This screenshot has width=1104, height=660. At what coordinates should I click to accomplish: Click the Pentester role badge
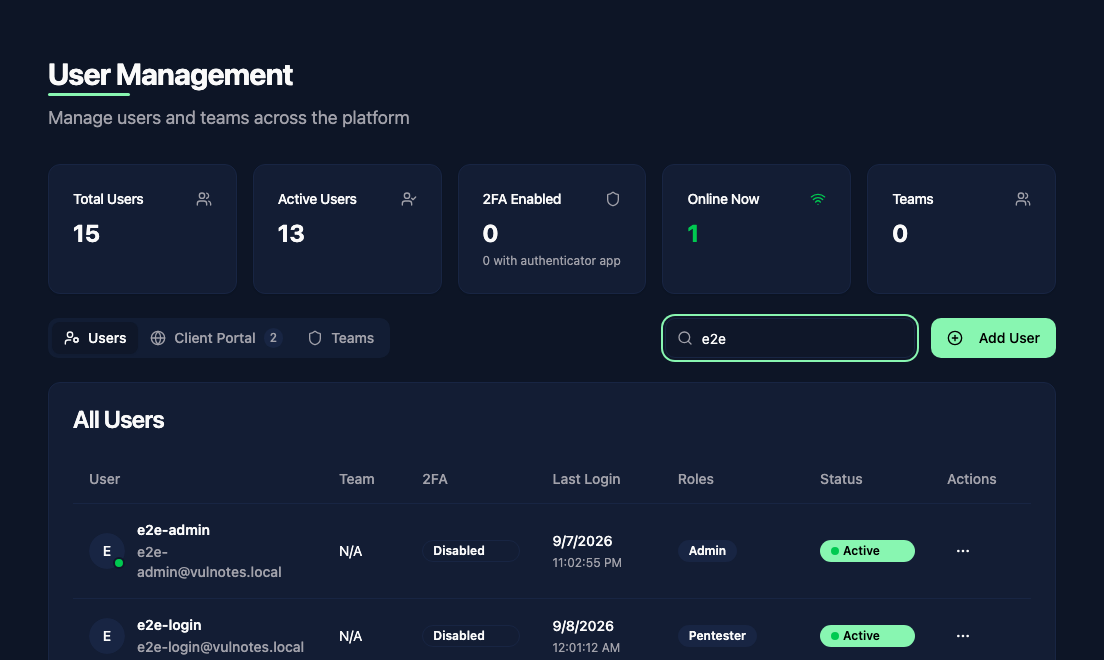tap(717, 636)
